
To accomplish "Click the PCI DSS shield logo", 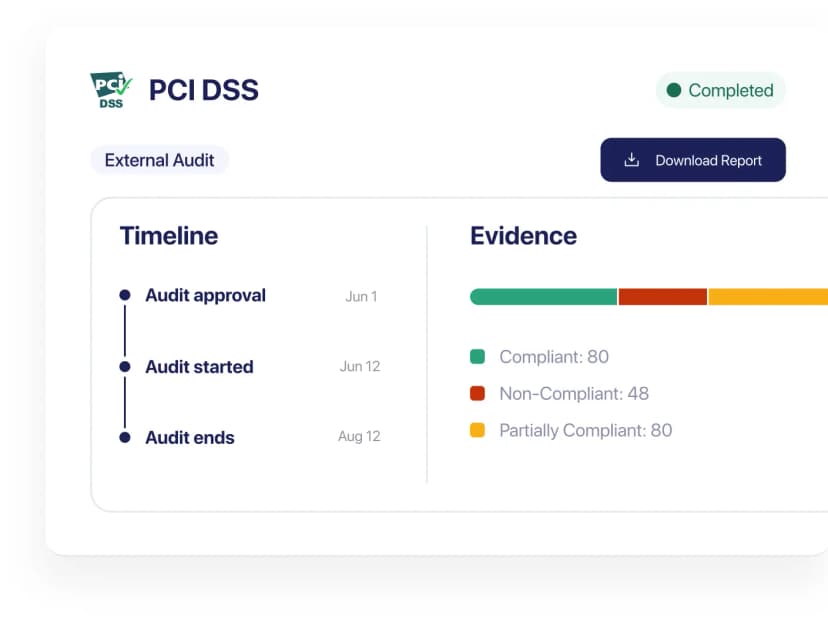I will (x=110, y=90).
